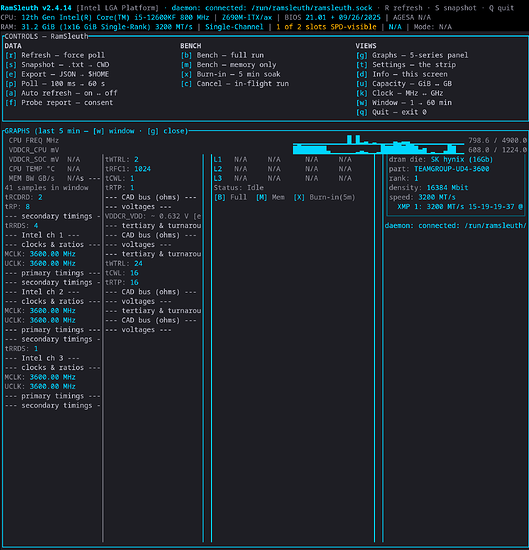Launch [x] Burn-in 5 min soak
The width and height of the screenshot is (529, 550).
click(x=231, y=74)
